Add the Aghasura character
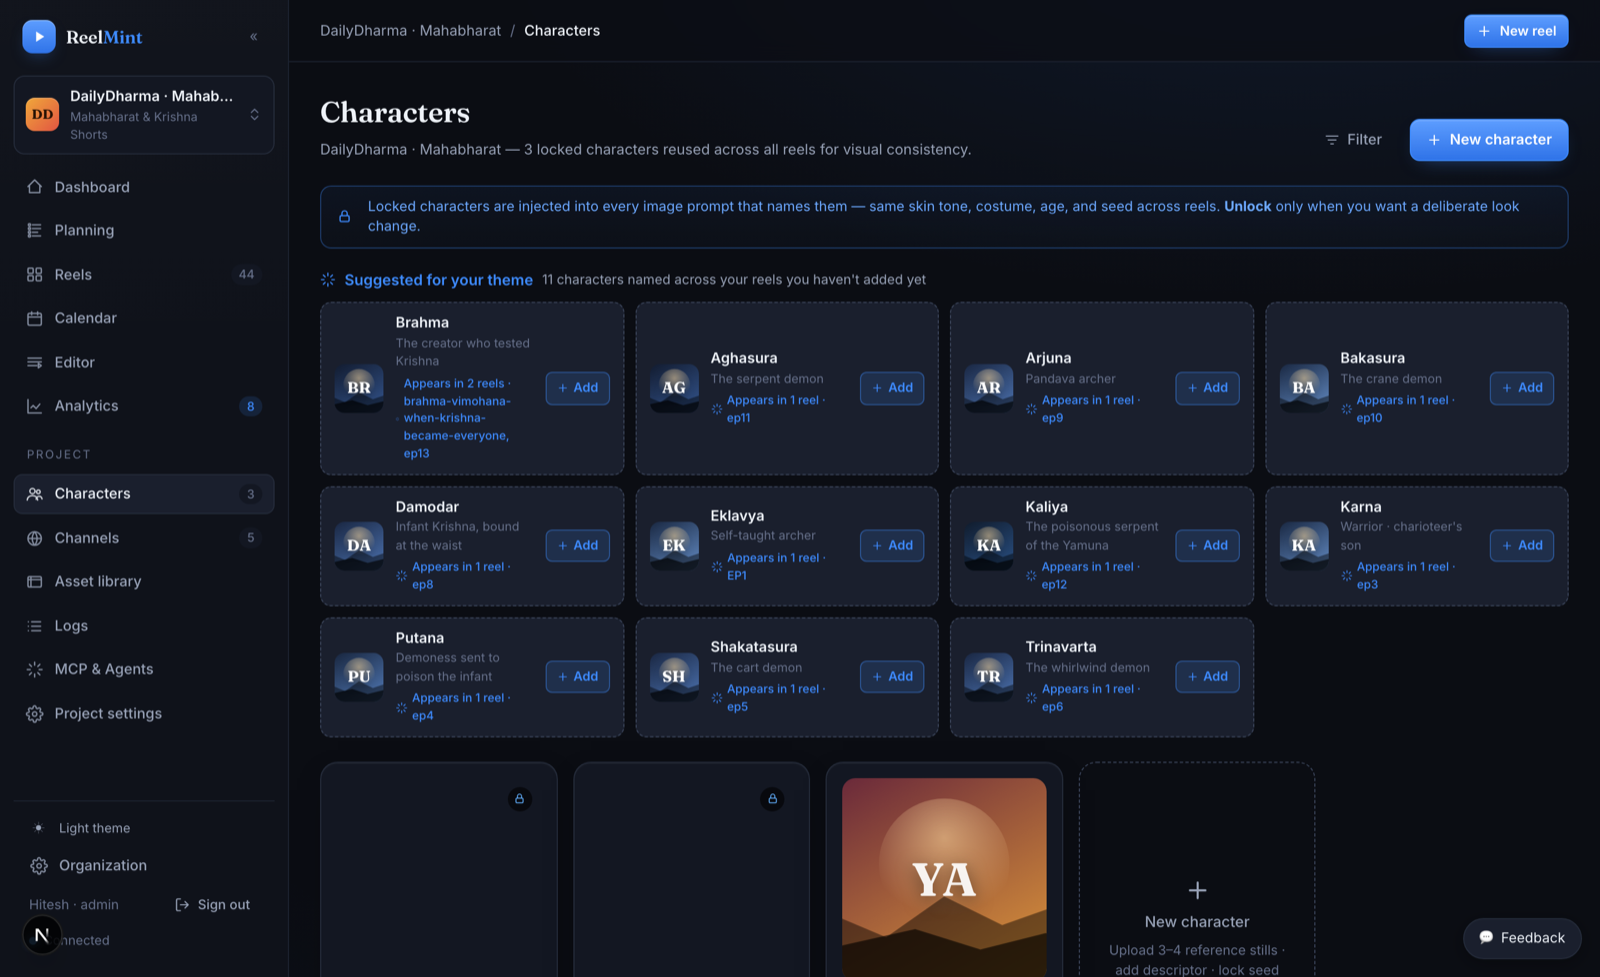This screenshot has height=977, width=1600. click(x=892, y=388)
